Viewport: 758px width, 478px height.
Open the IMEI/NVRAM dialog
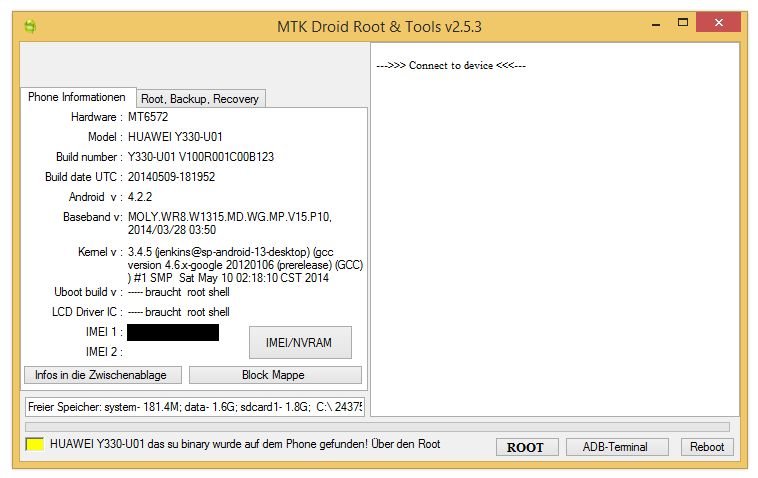pos(300,343)
